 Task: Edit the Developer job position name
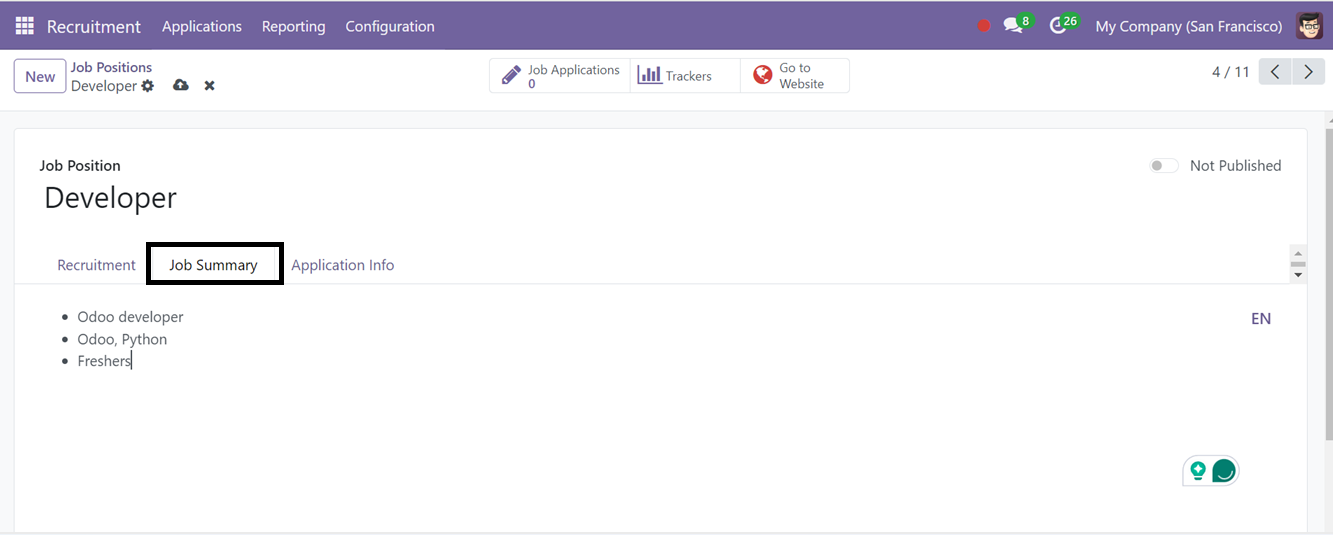(x=111, y=198)
